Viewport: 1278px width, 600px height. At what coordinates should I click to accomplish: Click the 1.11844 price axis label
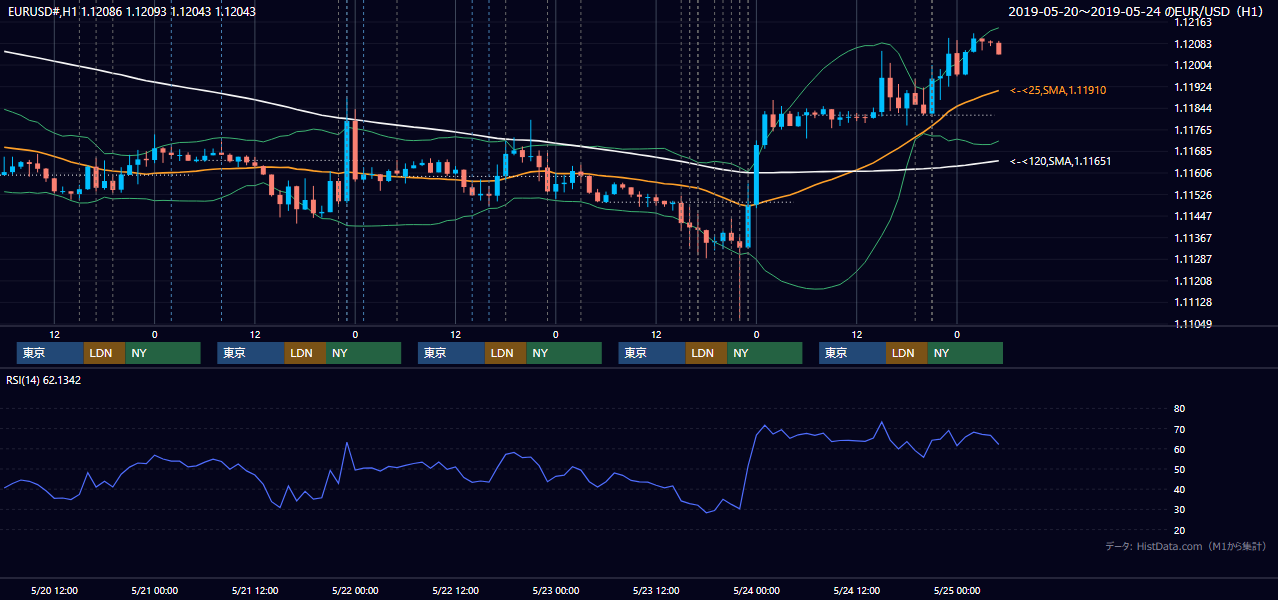(1193, 108)
